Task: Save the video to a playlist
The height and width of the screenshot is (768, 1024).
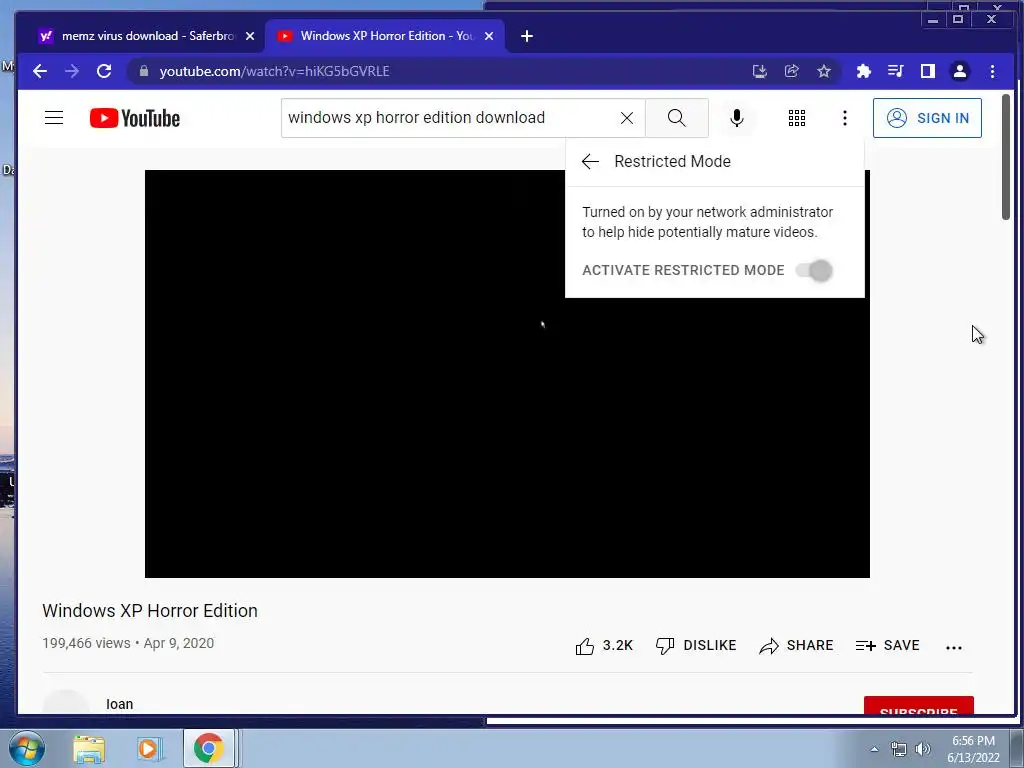Action: tap(888, 646)
